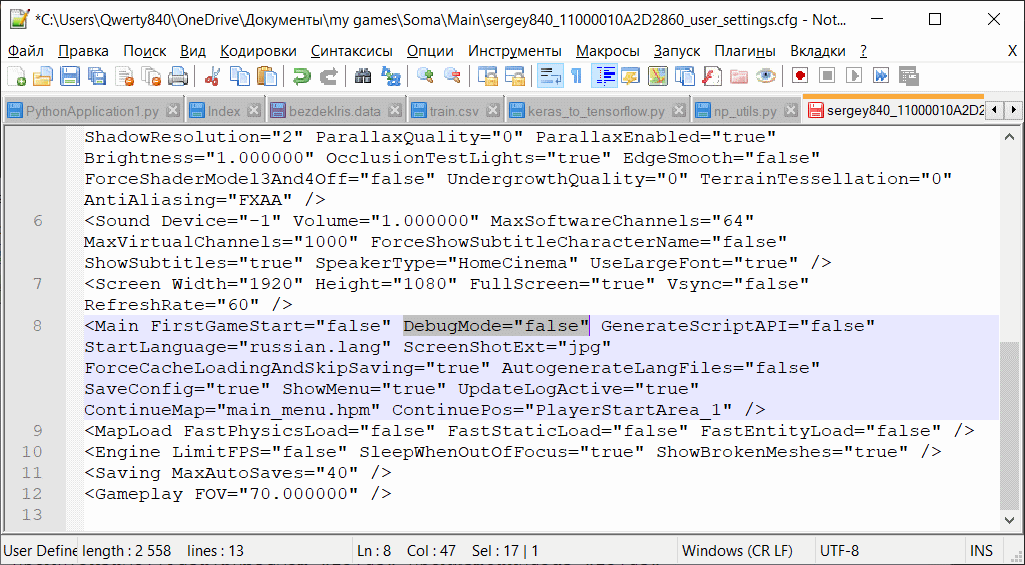The height and width of the screenshot is (565, 1025).
Task: Close the np_utils.py tab
Action: point(791,111)
